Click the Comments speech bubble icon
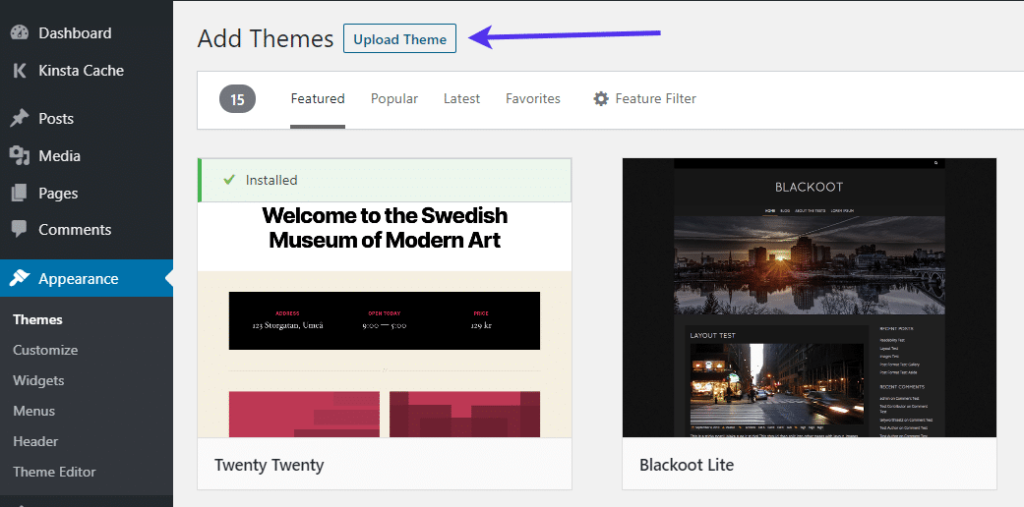The width and height of the screenshot is (1024, 507). click(x=19, y=229)
